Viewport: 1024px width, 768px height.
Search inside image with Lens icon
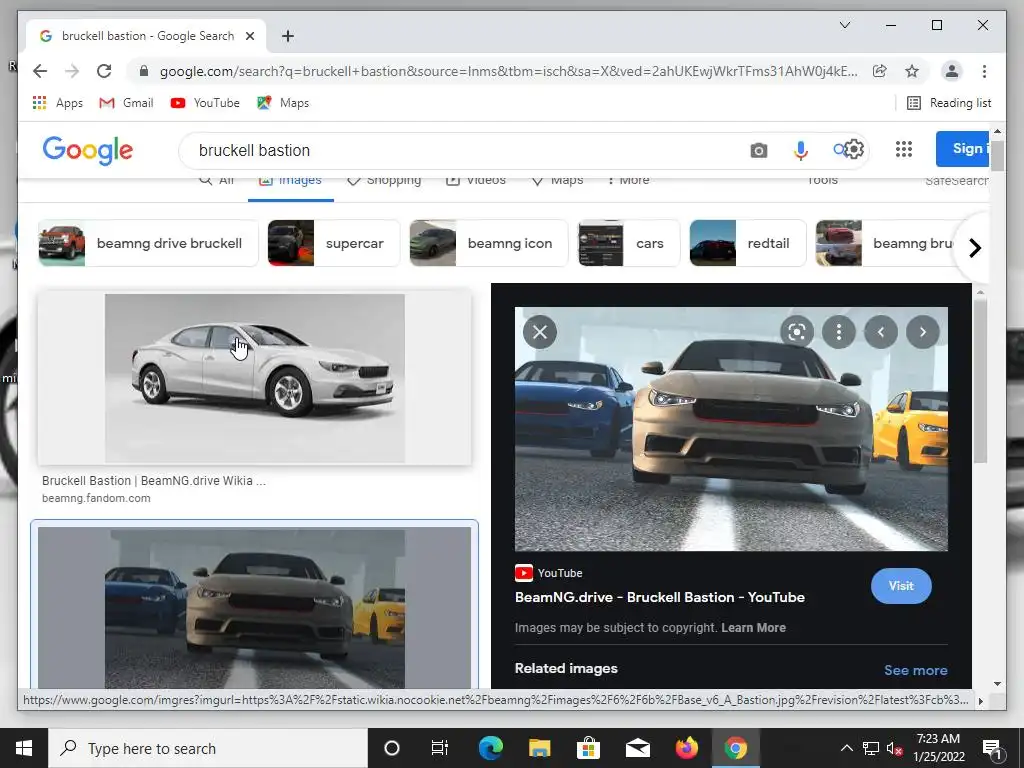797,332
